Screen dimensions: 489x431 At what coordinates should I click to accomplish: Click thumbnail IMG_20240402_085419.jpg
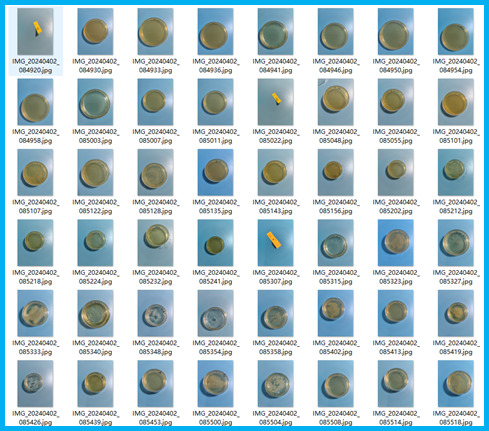coord(456,313)
